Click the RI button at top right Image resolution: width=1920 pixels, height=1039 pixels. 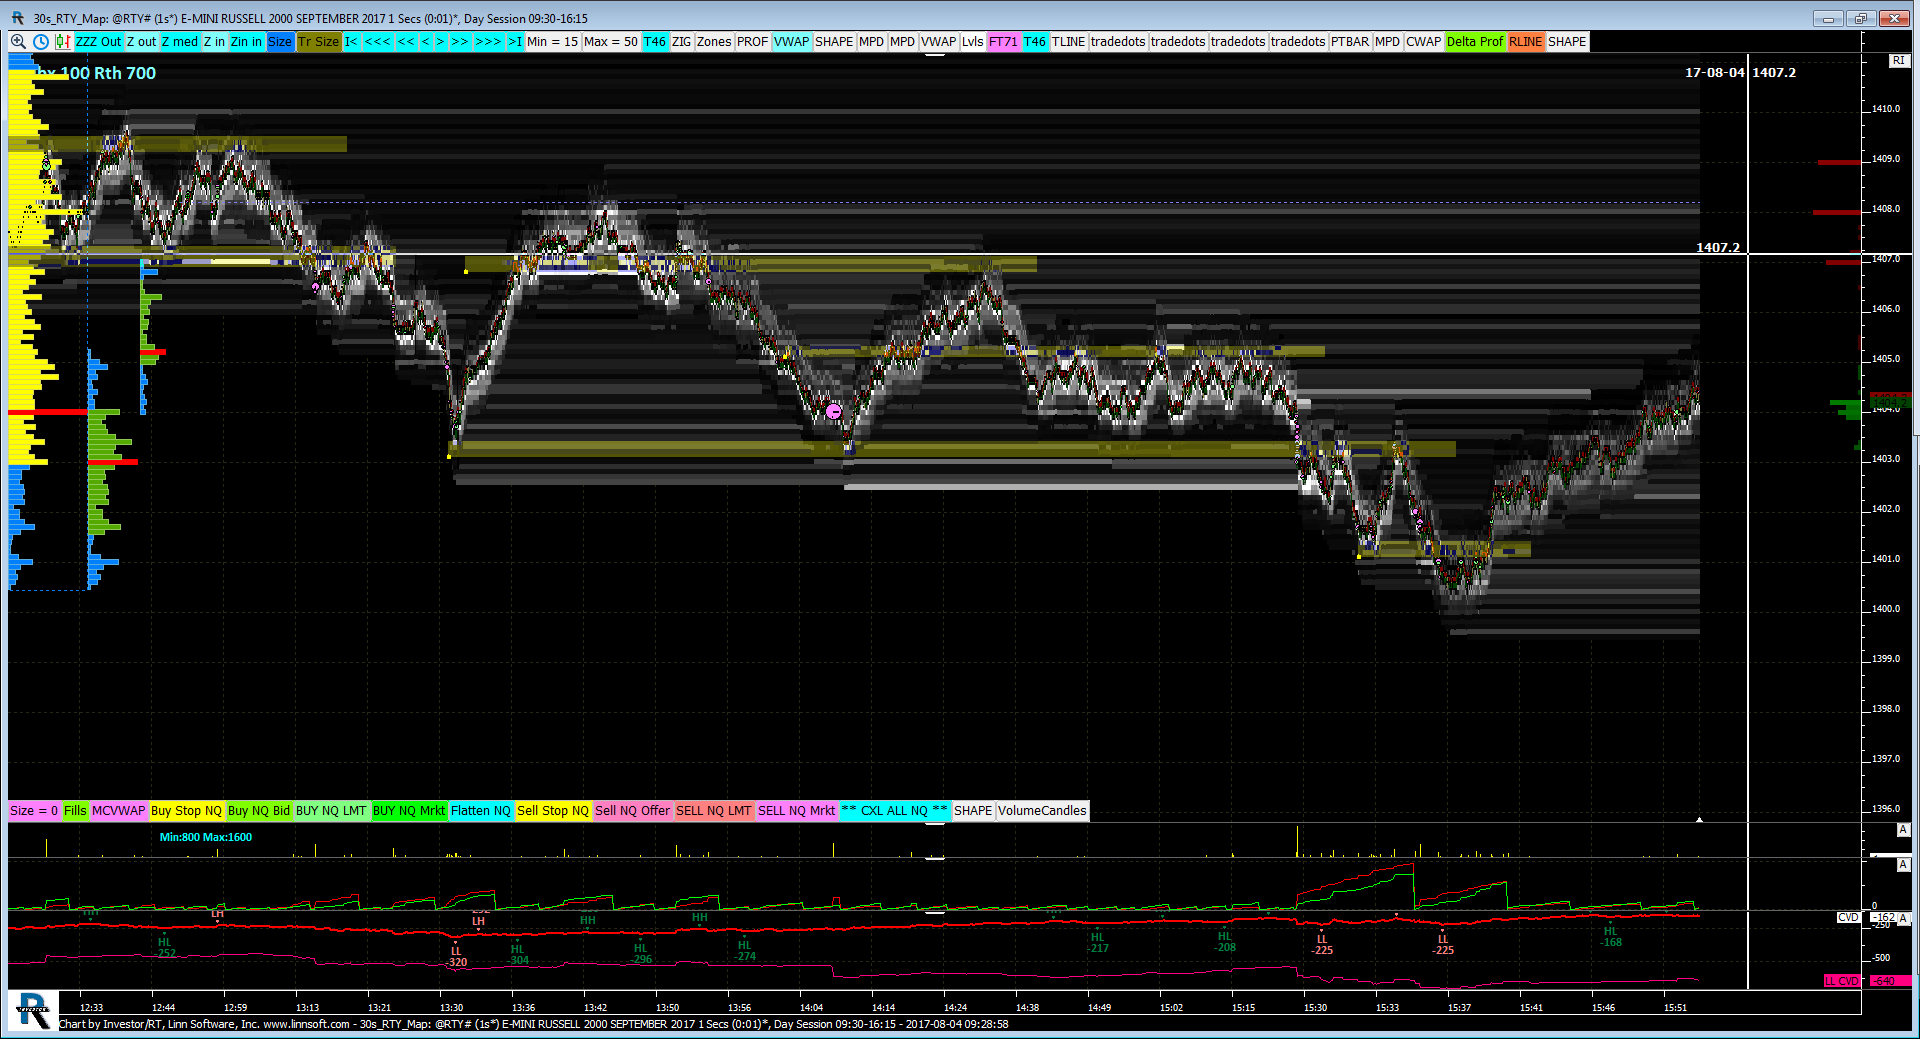[x=1898, y=61]
